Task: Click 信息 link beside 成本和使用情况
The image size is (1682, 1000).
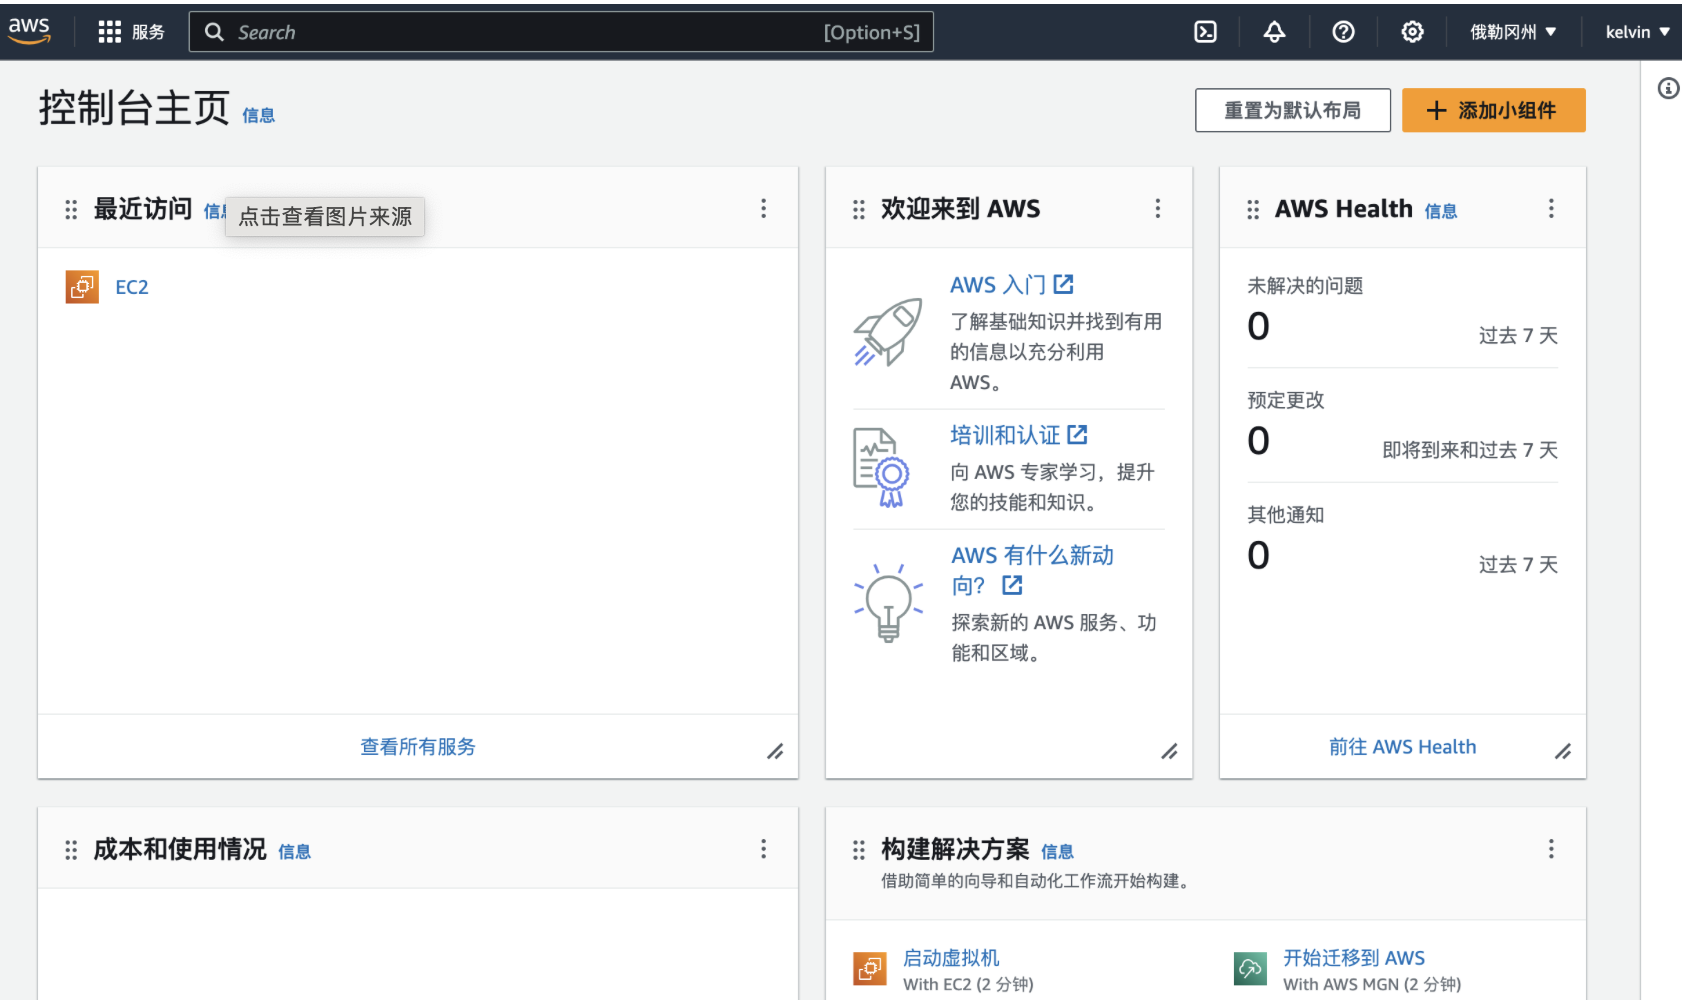Action: pos(294,852)
